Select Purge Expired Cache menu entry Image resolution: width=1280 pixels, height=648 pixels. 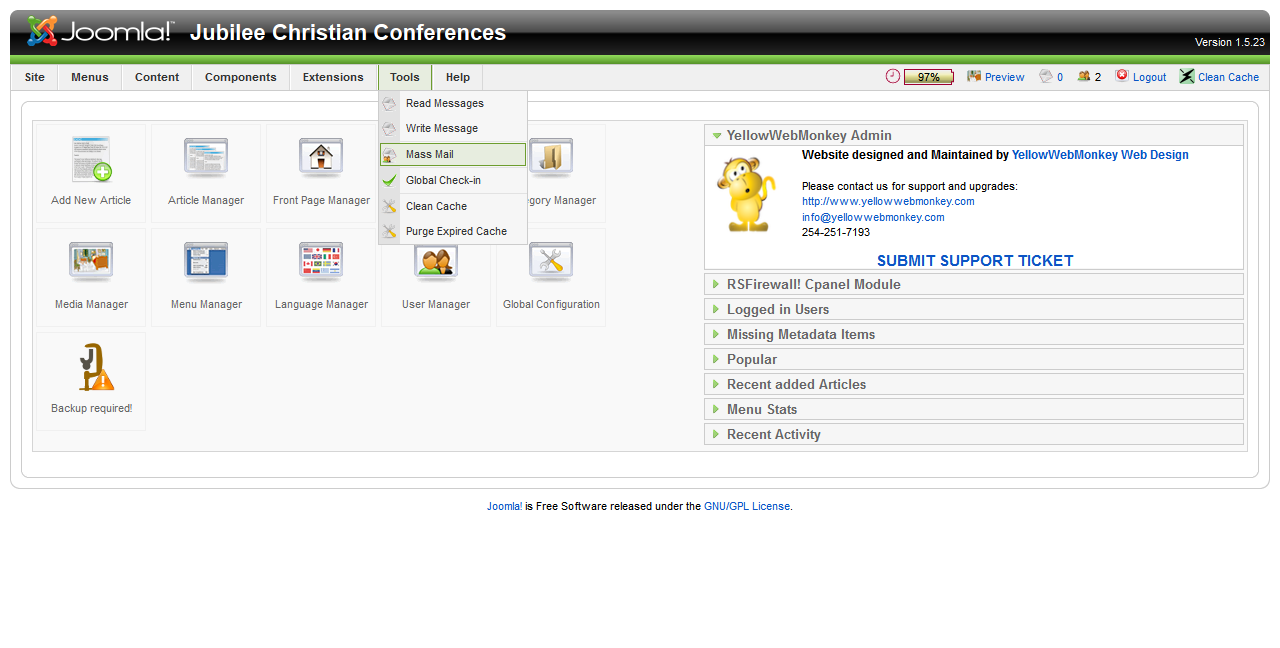pyautogui.click(x=453, y=231)
